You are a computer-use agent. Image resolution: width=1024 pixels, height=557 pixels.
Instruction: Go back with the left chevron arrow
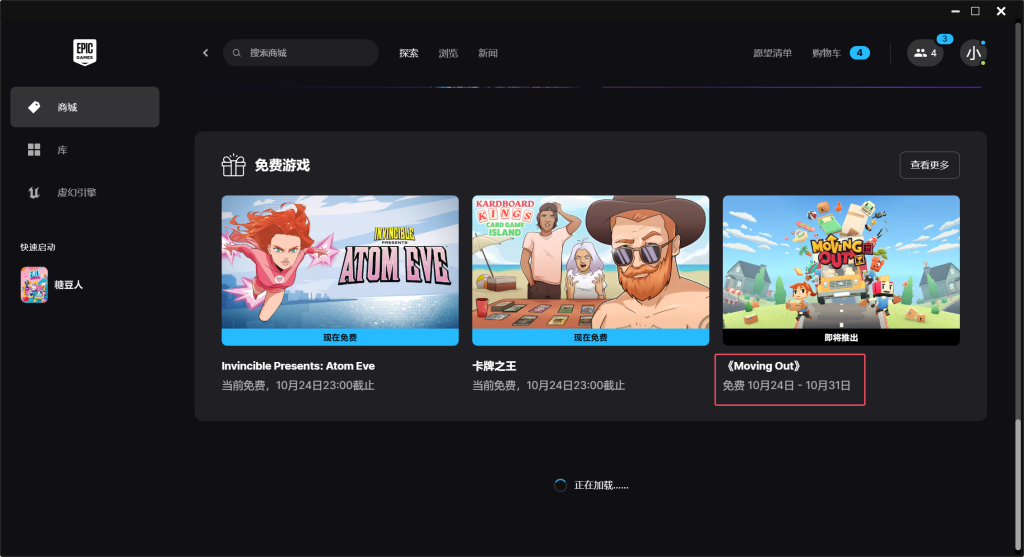[x=206, y=53]
